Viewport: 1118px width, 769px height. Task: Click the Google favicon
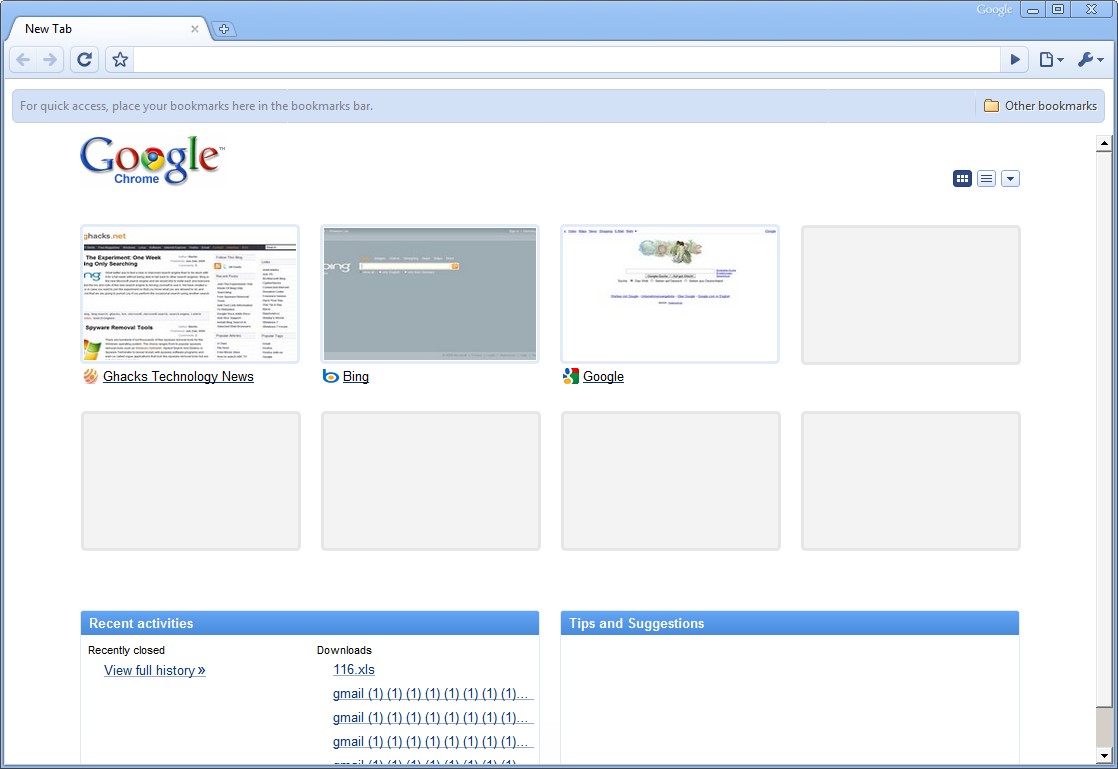point(570,376)
